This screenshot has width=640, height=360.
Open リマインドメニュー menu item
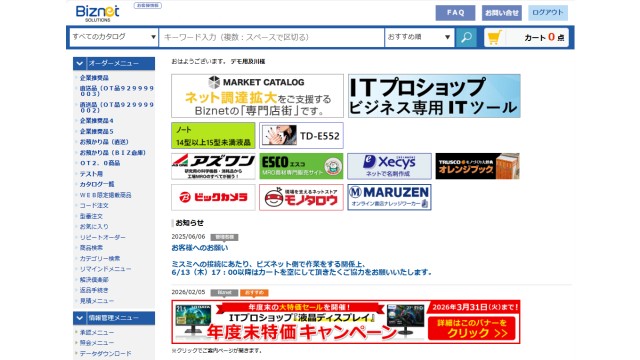(106, 269)
